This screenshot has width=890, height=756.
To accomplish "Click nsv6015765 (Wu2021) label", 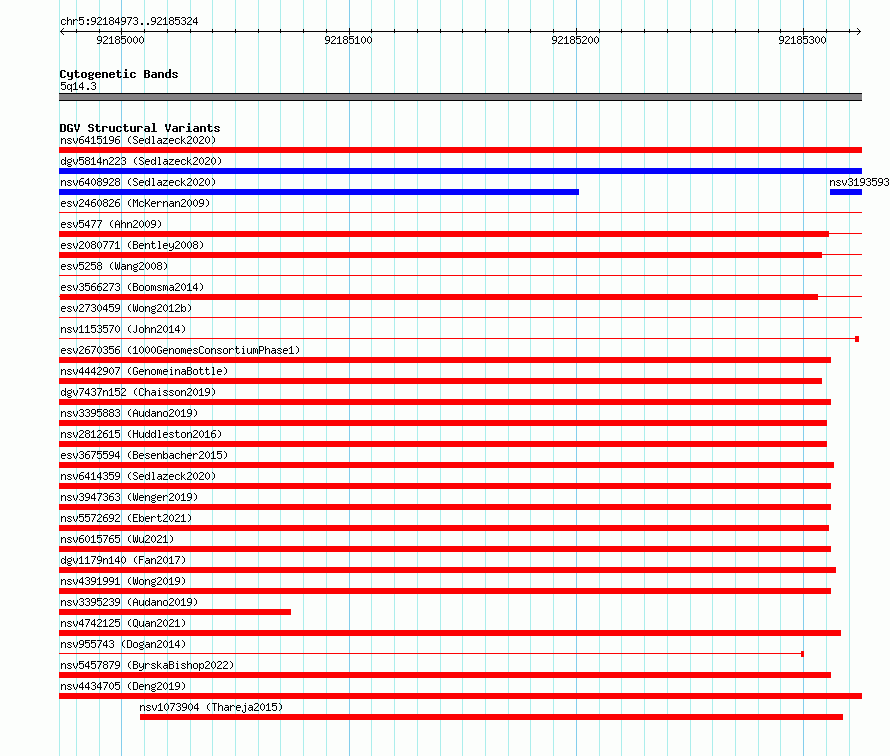I will pyautogui.click(x=117, y=539).
